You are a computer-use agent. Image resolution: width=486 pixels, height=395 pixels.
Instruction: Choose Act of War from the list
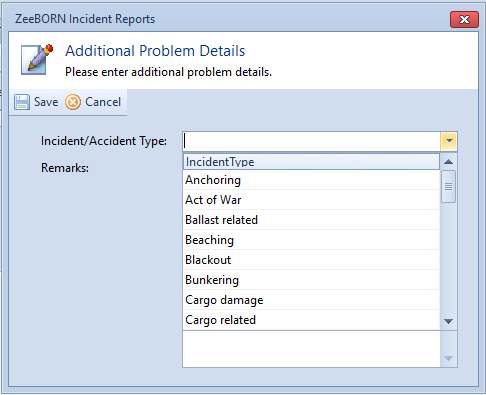(x=311, y=200)
